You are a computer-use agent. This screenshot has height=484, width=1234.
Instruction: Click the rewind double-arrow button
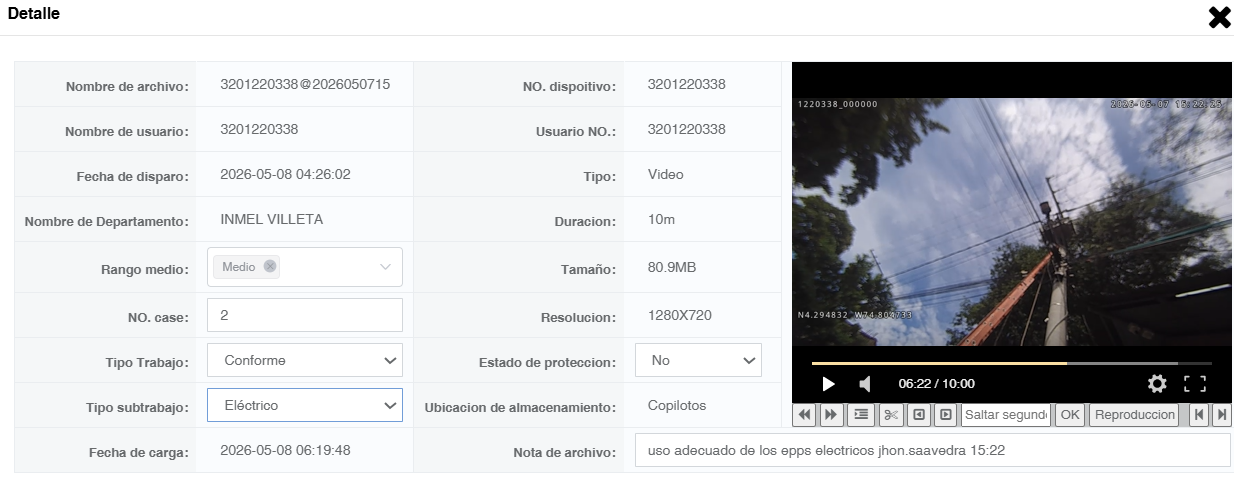(805, 415)
